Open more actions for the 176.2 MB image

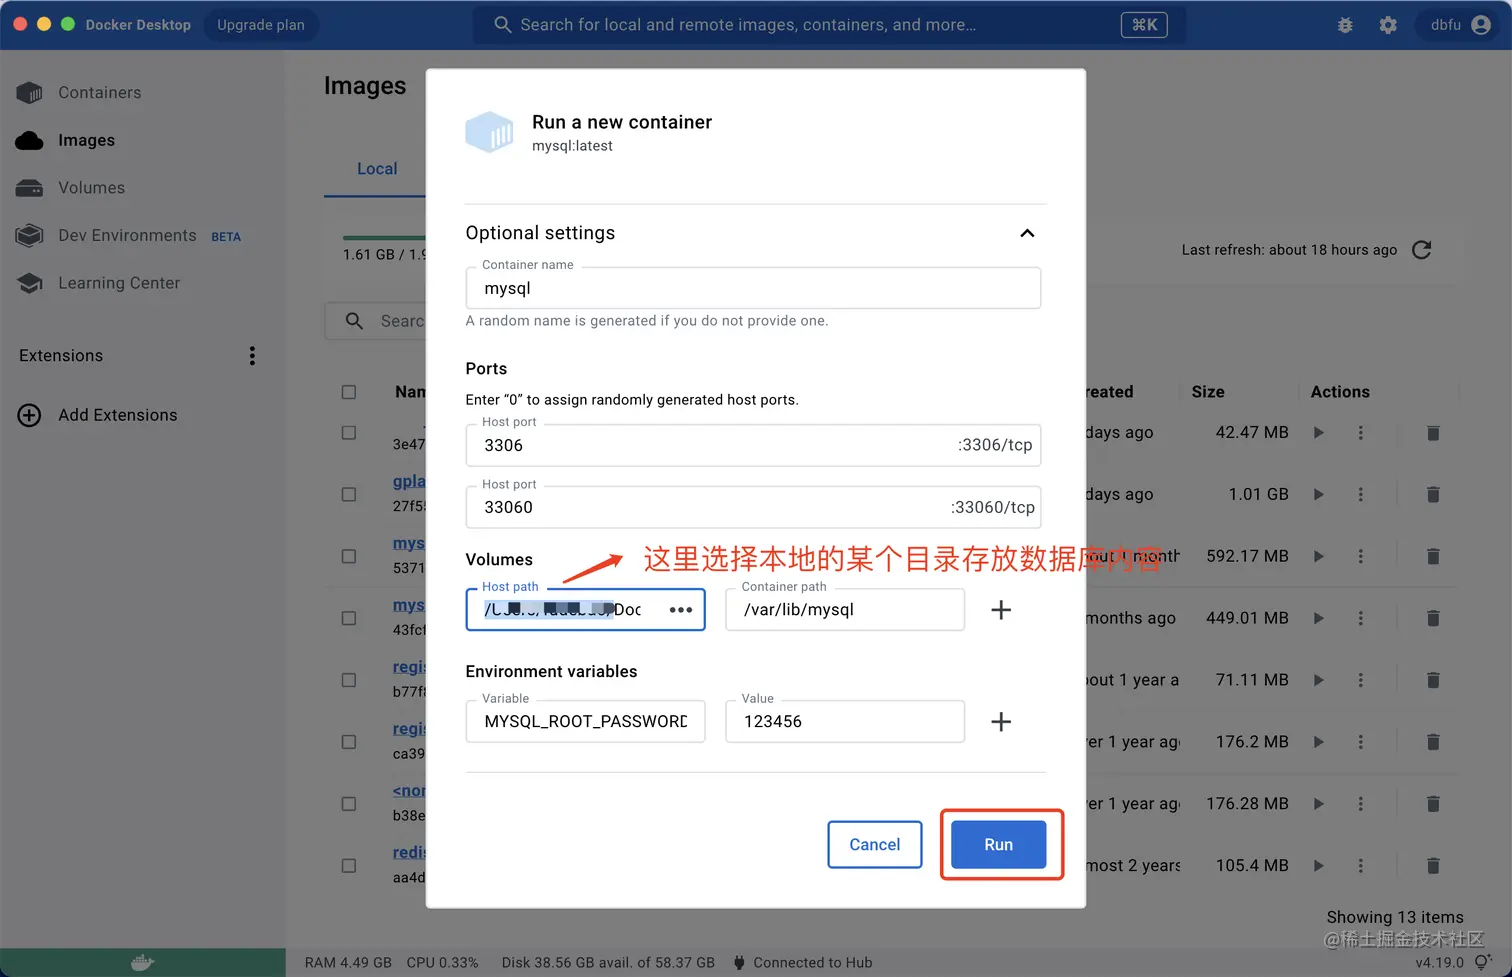coord(1361,742)
